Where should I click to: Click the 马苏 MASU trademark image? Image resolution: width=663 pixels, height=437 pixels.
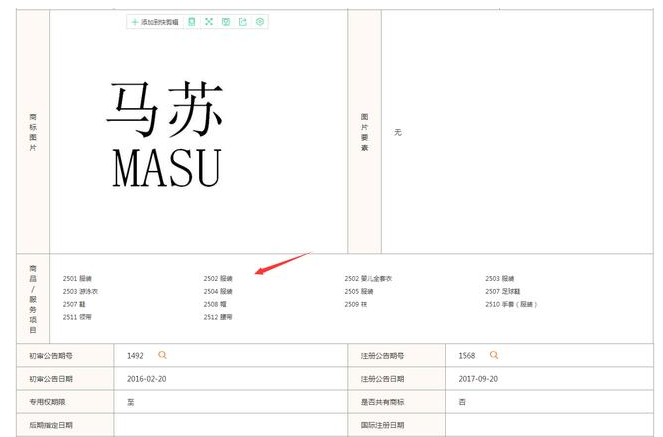(164, 134)
